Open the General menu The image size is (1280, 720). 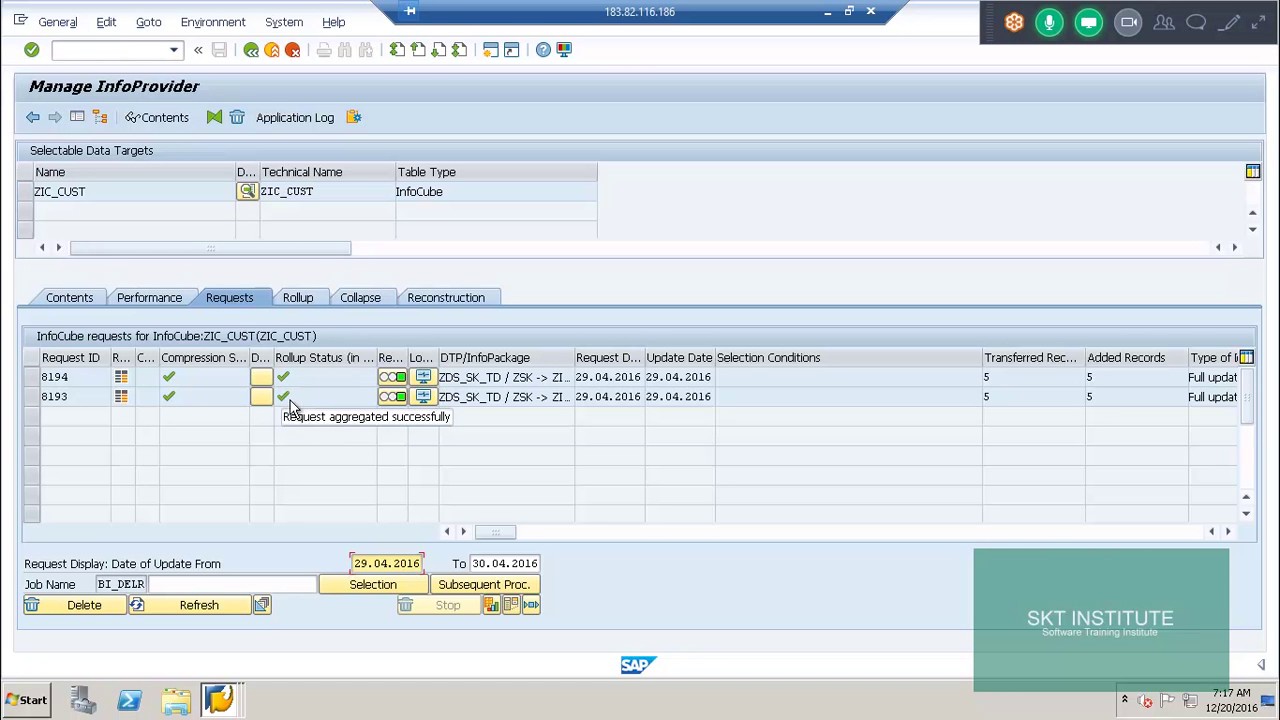[x=57, y=22]
